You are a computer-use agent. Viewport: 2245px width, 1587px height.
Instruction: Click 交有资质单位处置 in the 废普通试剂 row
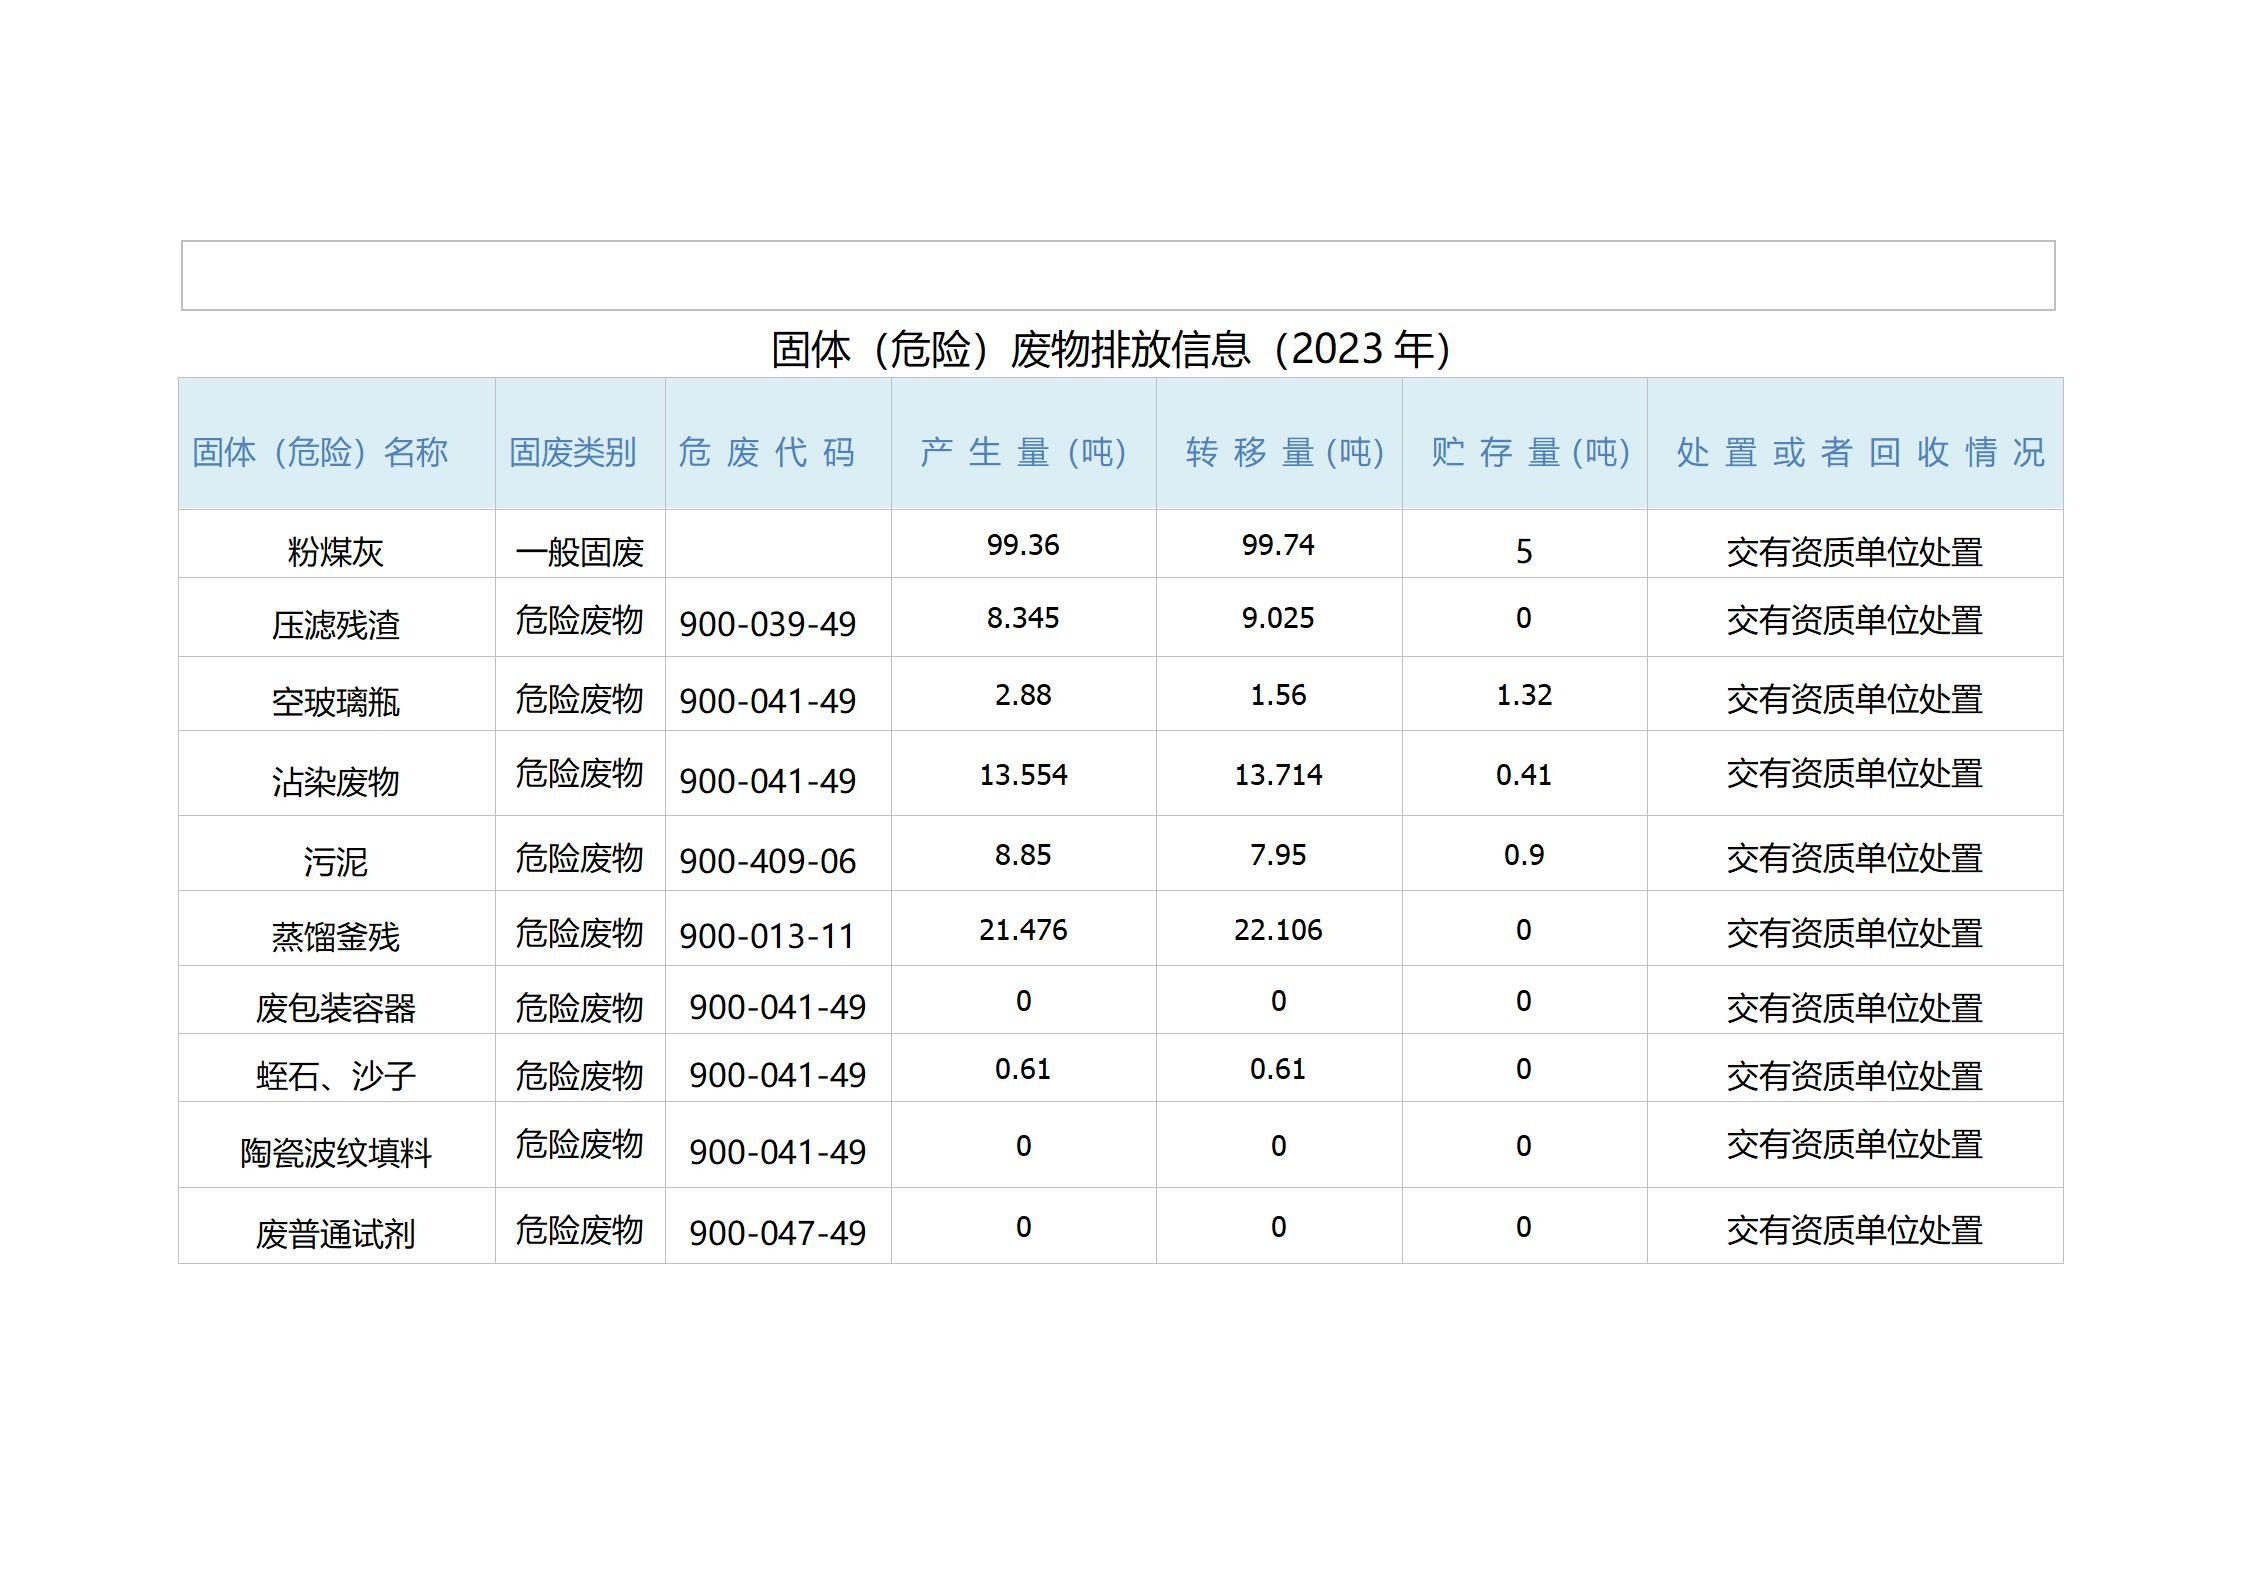click(x=1854, y=1230)
